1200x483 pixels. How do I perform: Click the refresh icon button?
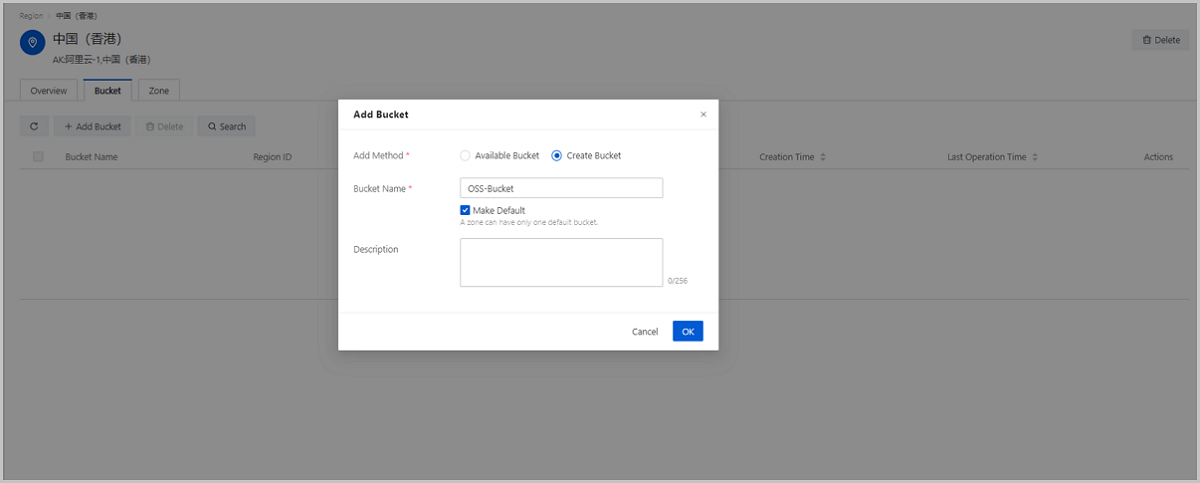(x=34, y=127)
